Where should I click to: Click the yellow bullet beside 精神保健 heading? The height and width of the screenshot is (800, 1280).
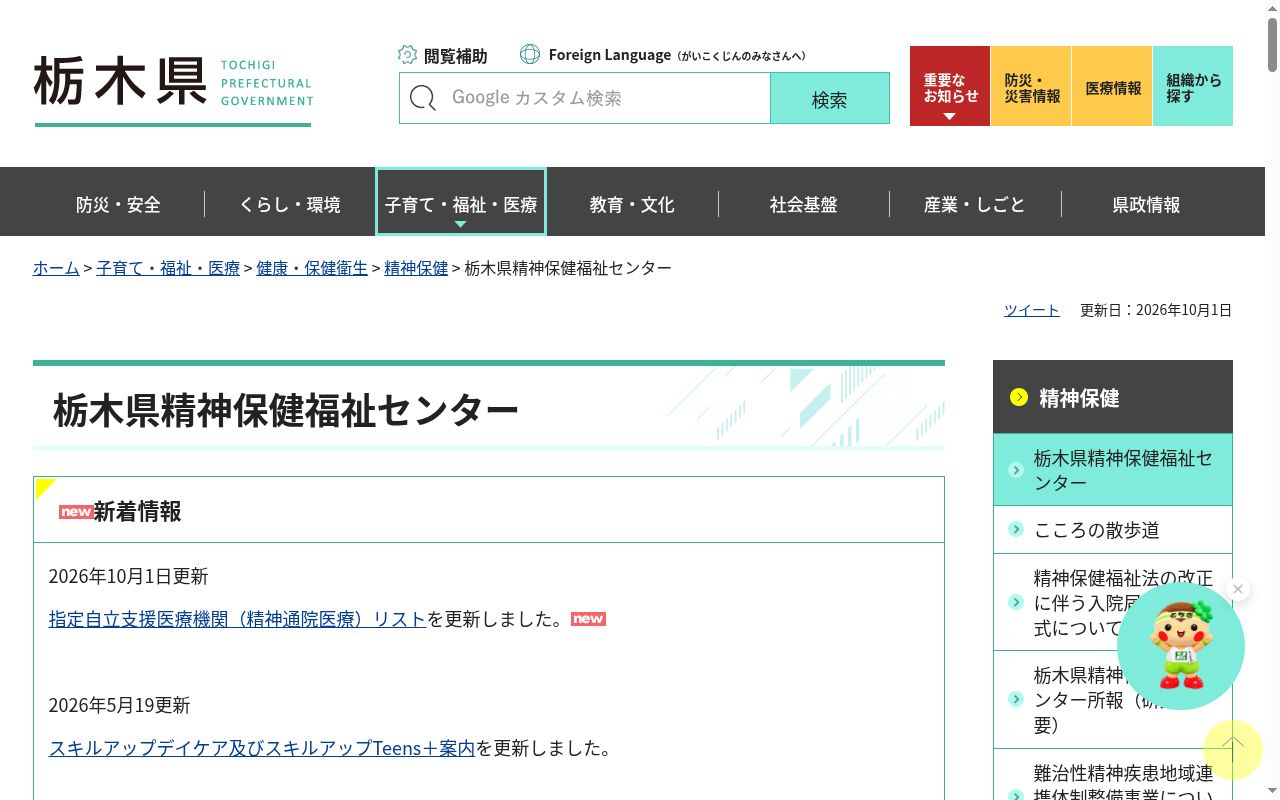[x=1019, y=398]
